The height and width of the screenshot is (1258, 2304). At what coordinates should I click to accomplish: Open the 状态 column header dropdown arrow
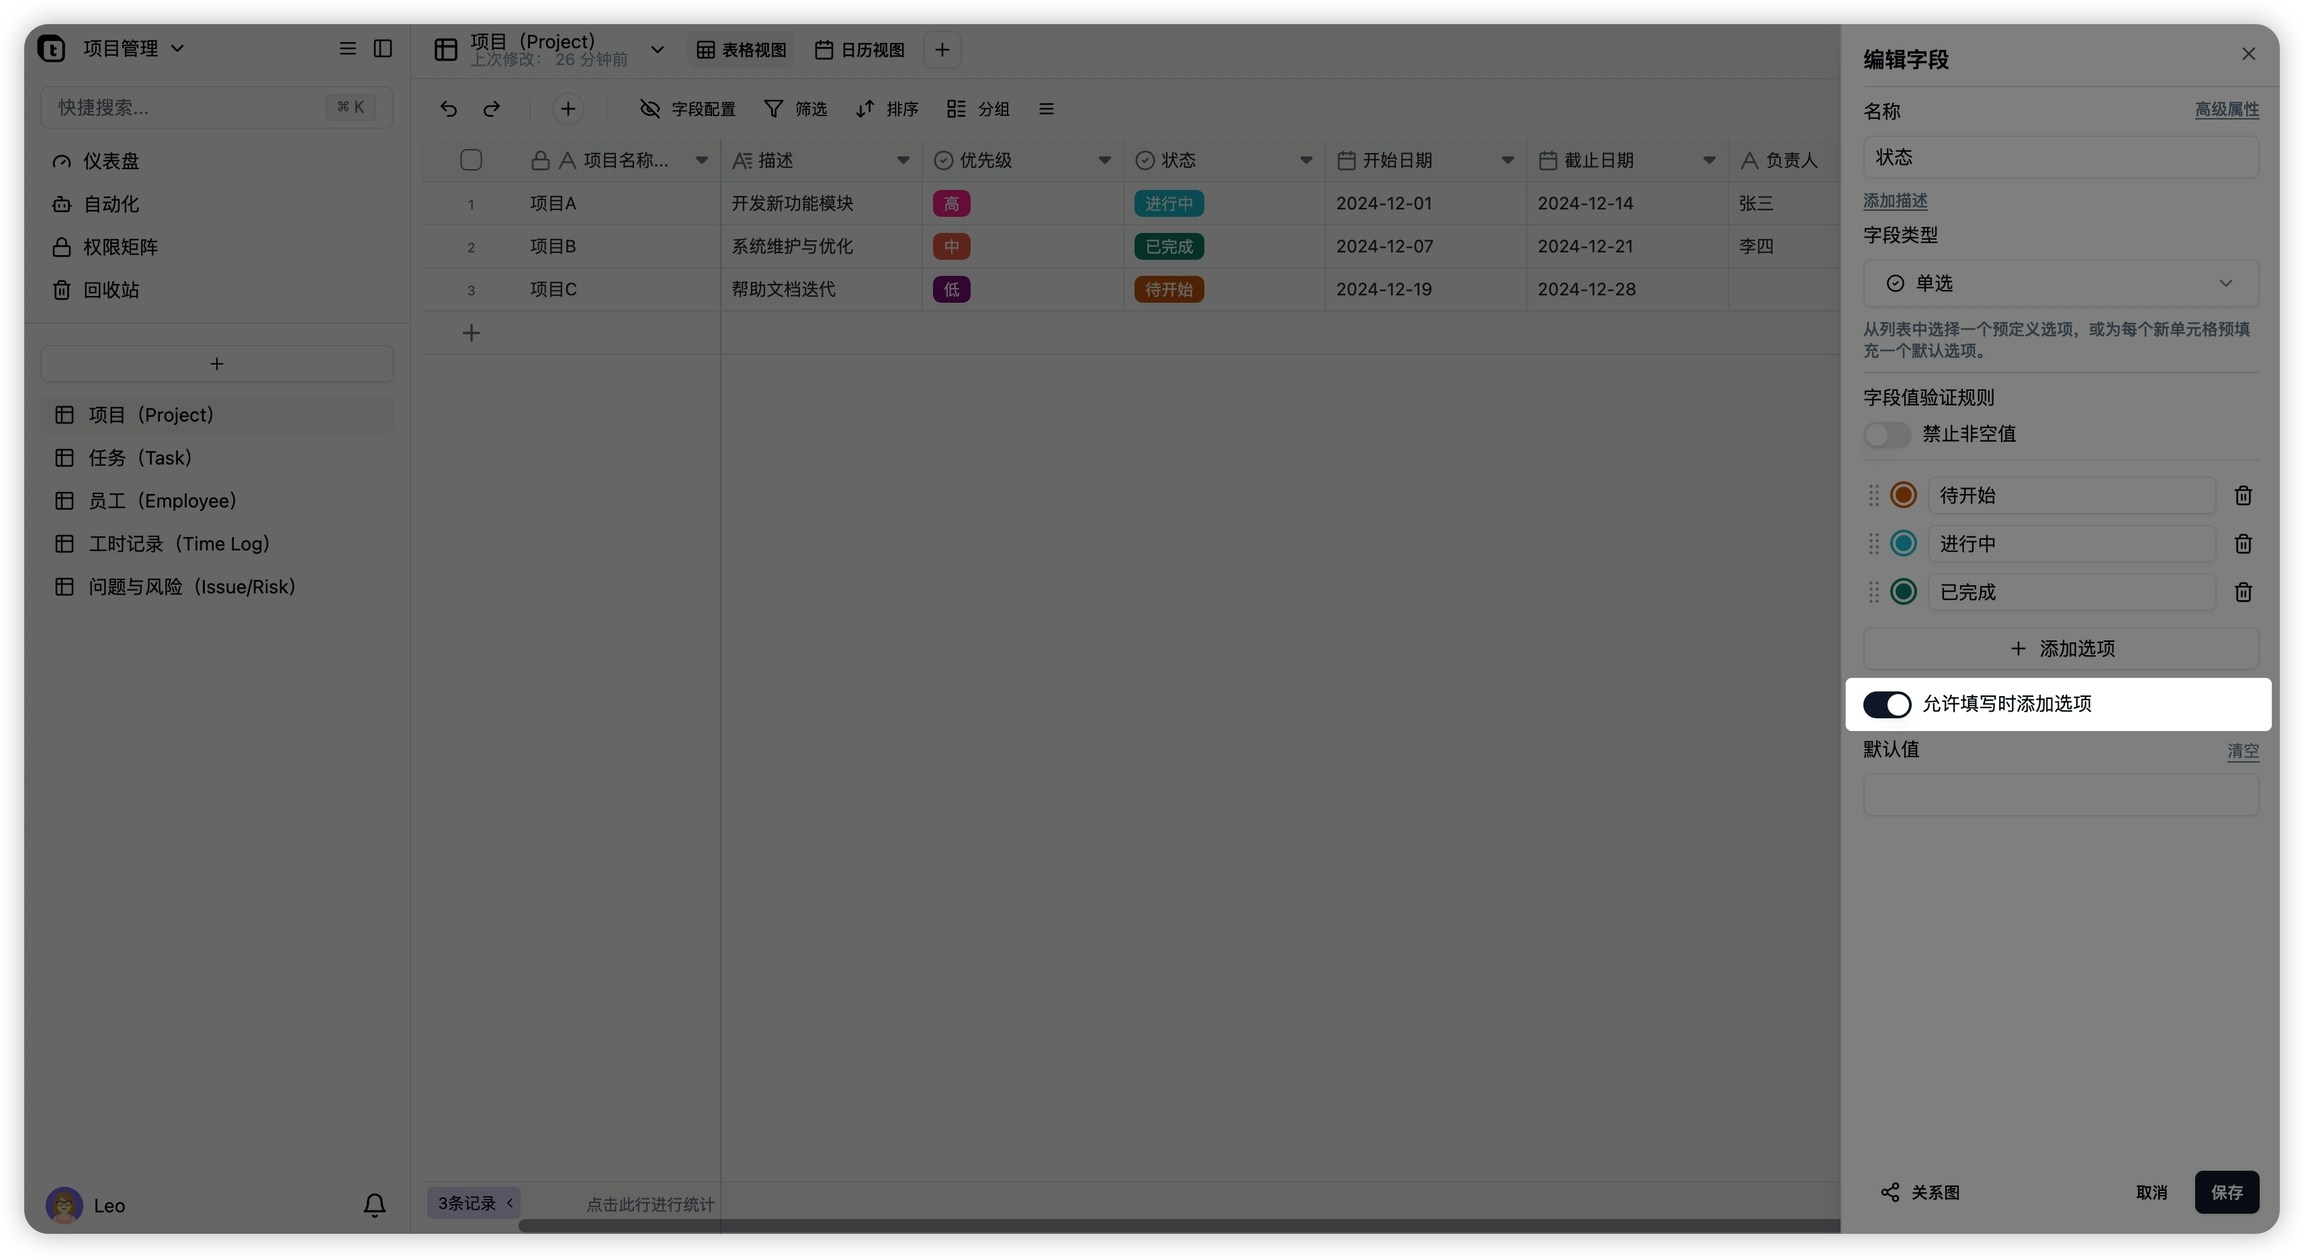pos(1305,161)
